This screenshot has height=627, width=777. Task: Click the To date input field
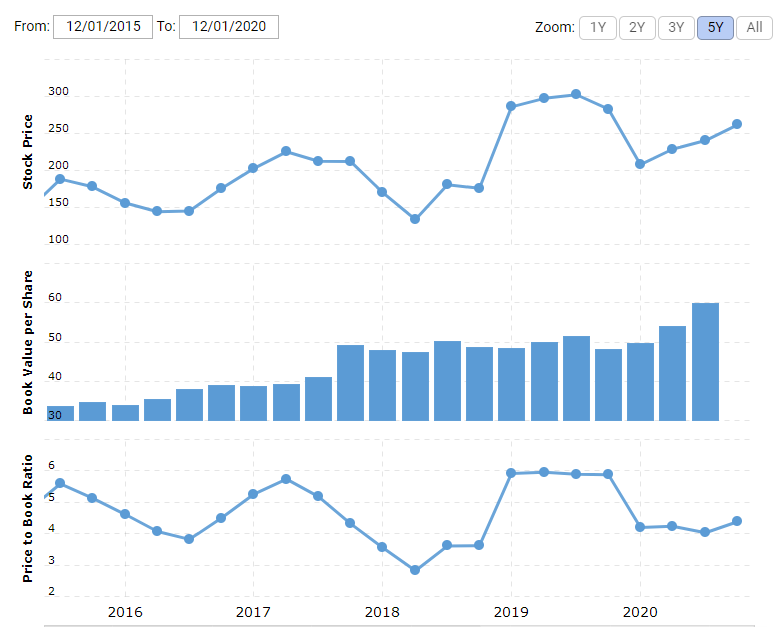228,27
